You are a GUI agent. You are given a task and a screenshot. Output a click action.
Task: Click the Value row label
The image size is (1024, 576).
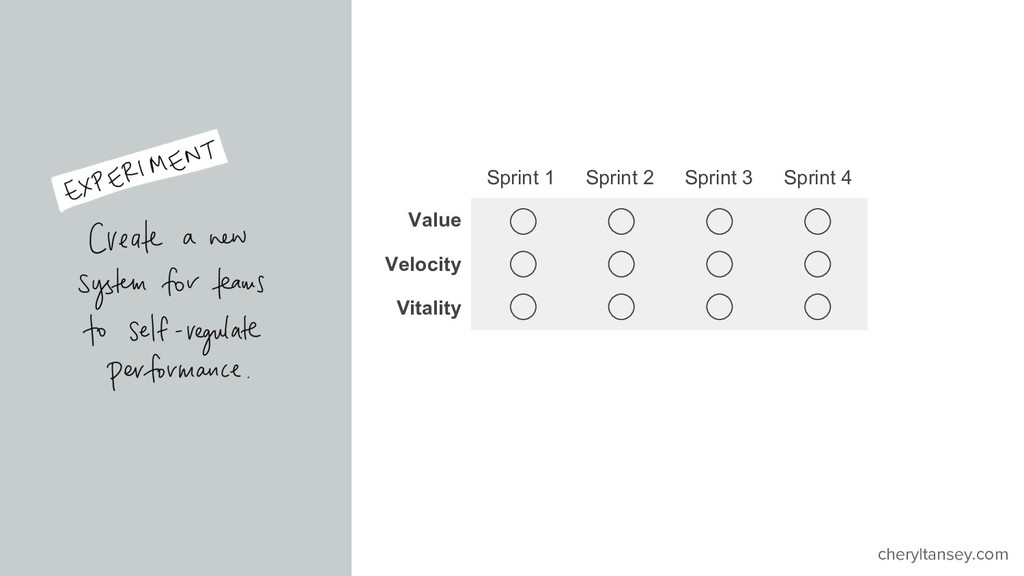[434, 220]
